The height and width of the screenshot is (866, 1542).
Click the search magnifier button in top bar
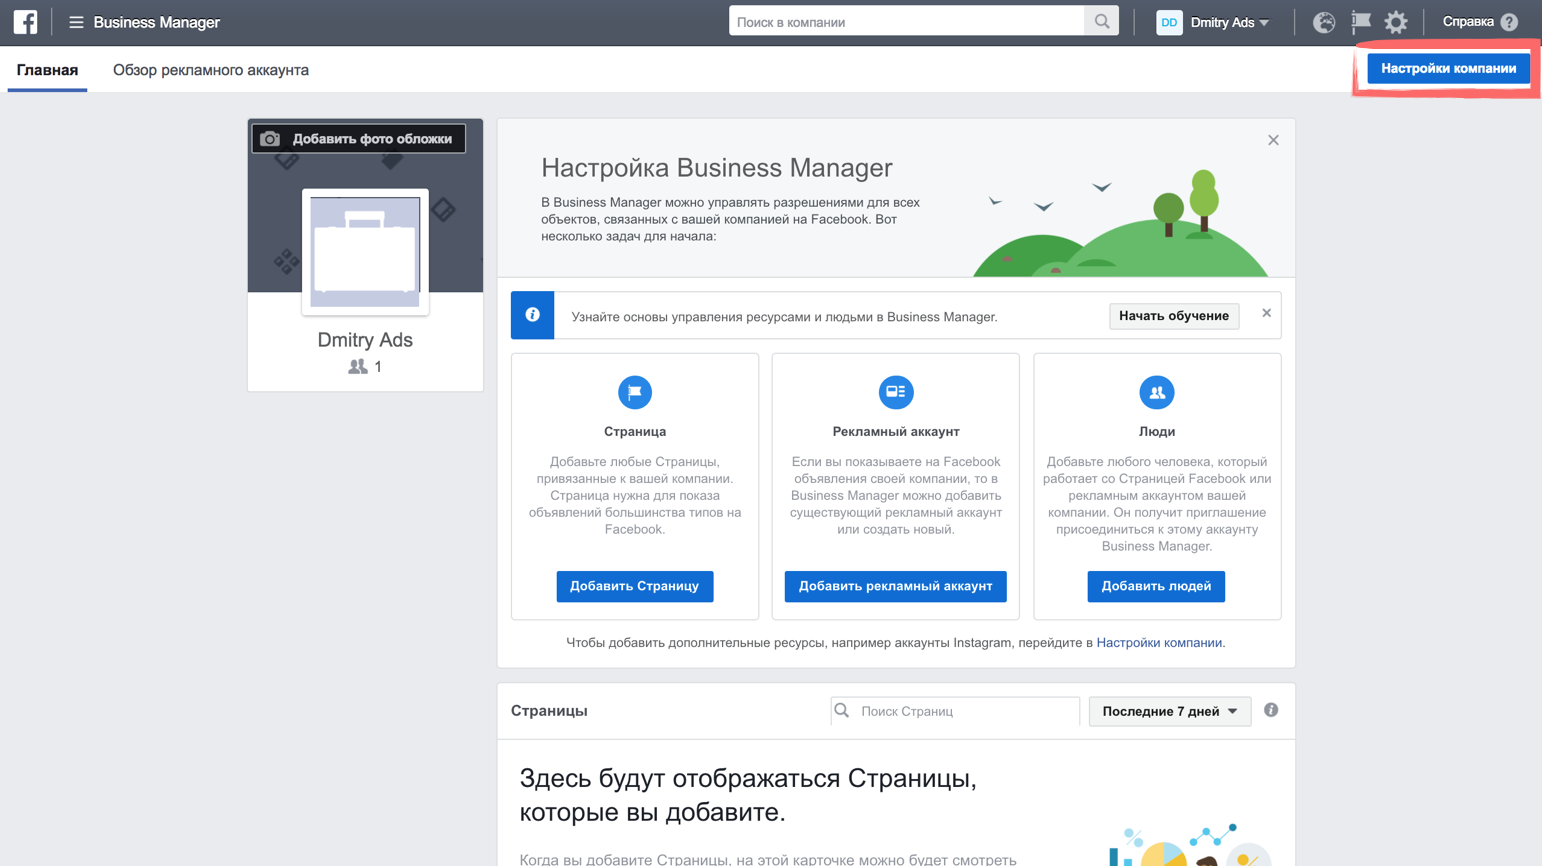pos(1101,22)
